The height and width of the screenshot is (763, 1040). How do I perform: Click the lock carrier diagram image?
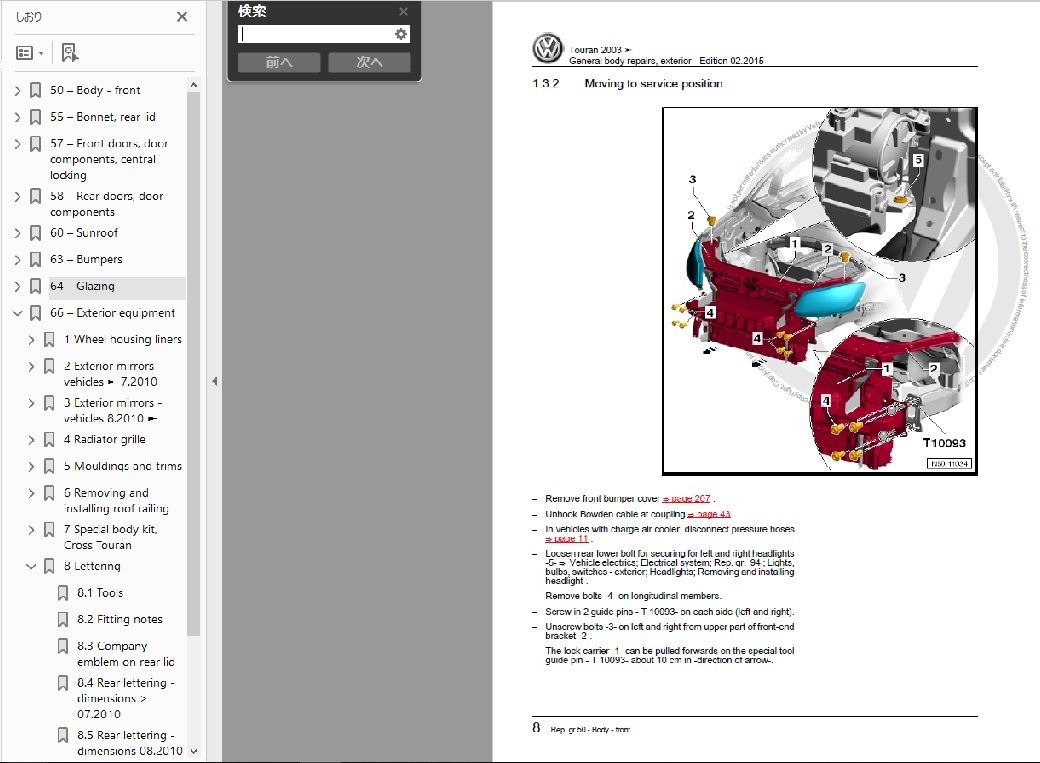click(x=820, y=291)
